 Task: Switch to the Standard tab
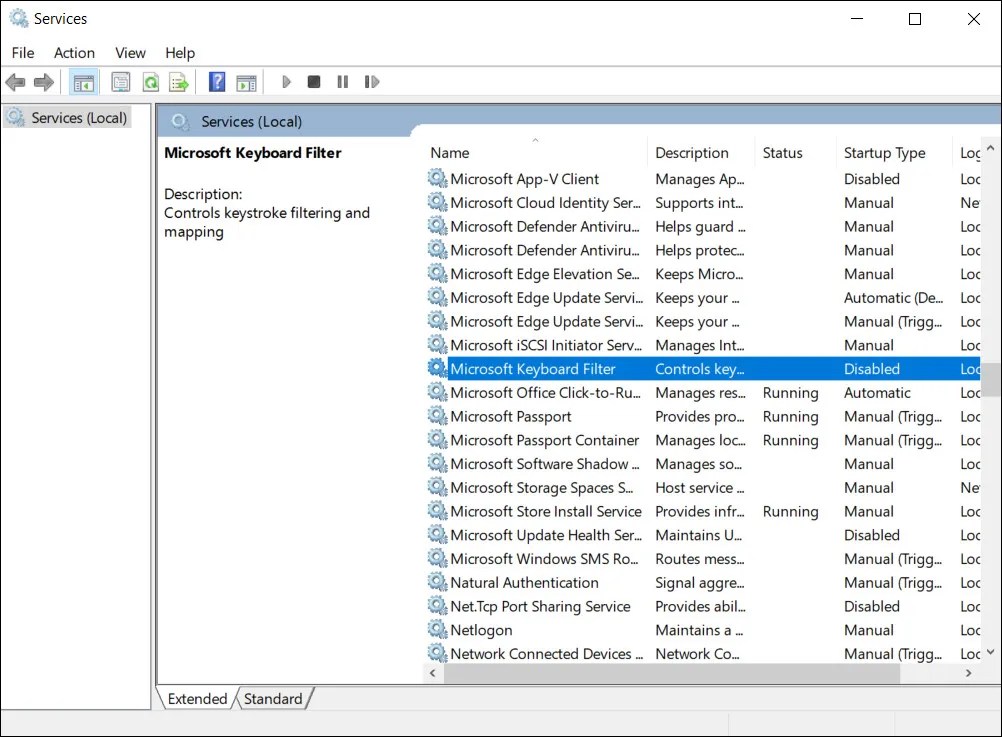(273, 698)
